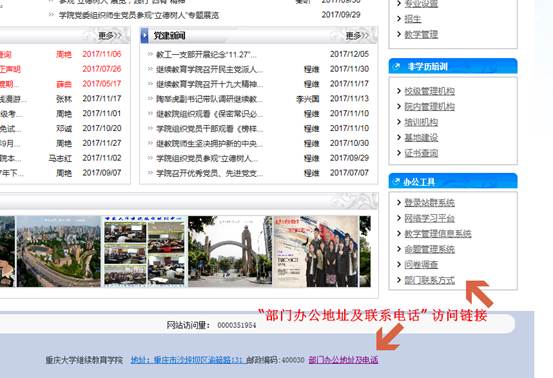553x378 pixels.
Task: Click the chevron icon before 问卷调查
Action: 399,264
